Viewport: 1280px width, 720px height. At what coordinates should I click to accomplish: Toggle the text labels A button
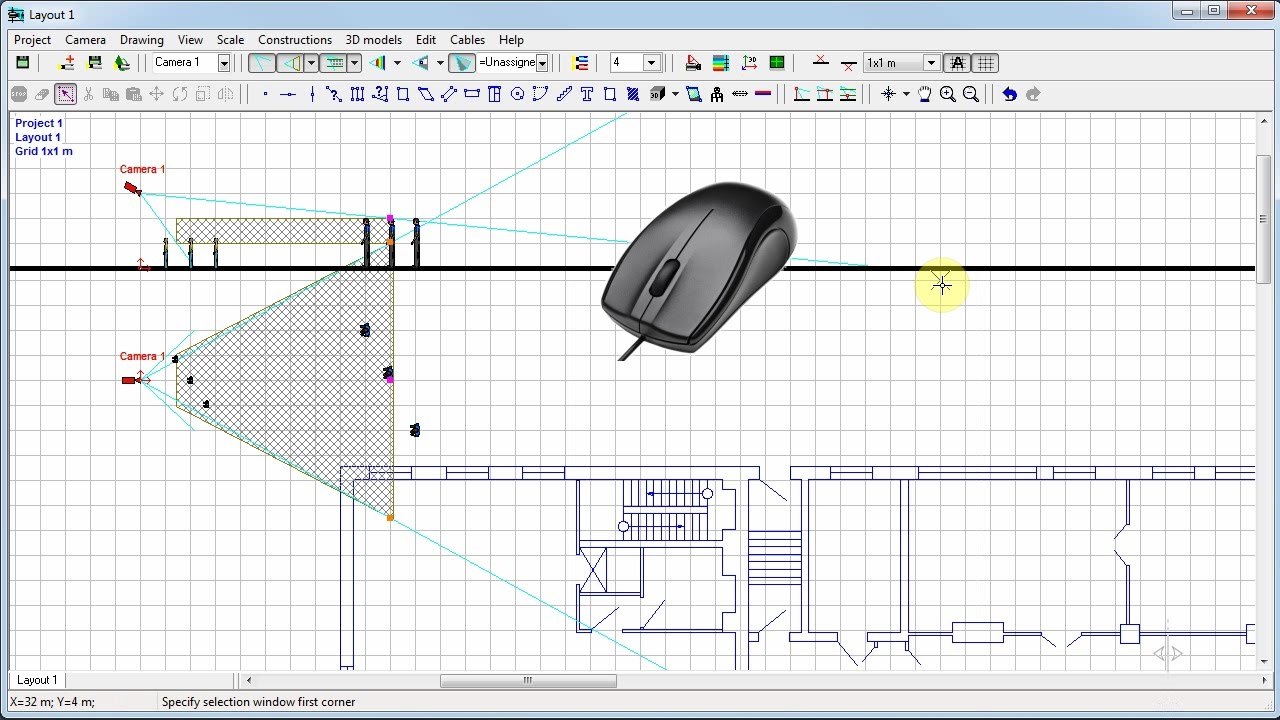(x=957, y=62)
